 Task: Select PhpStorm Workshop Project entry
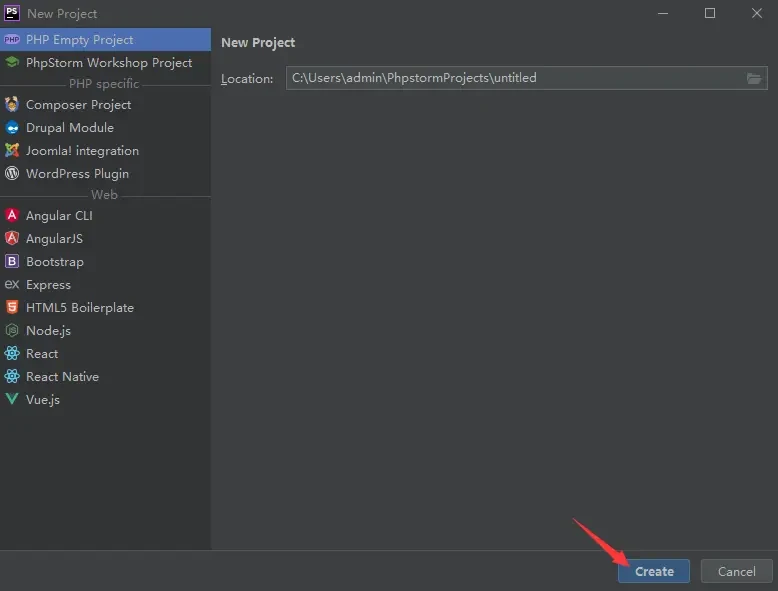(105, 63)
